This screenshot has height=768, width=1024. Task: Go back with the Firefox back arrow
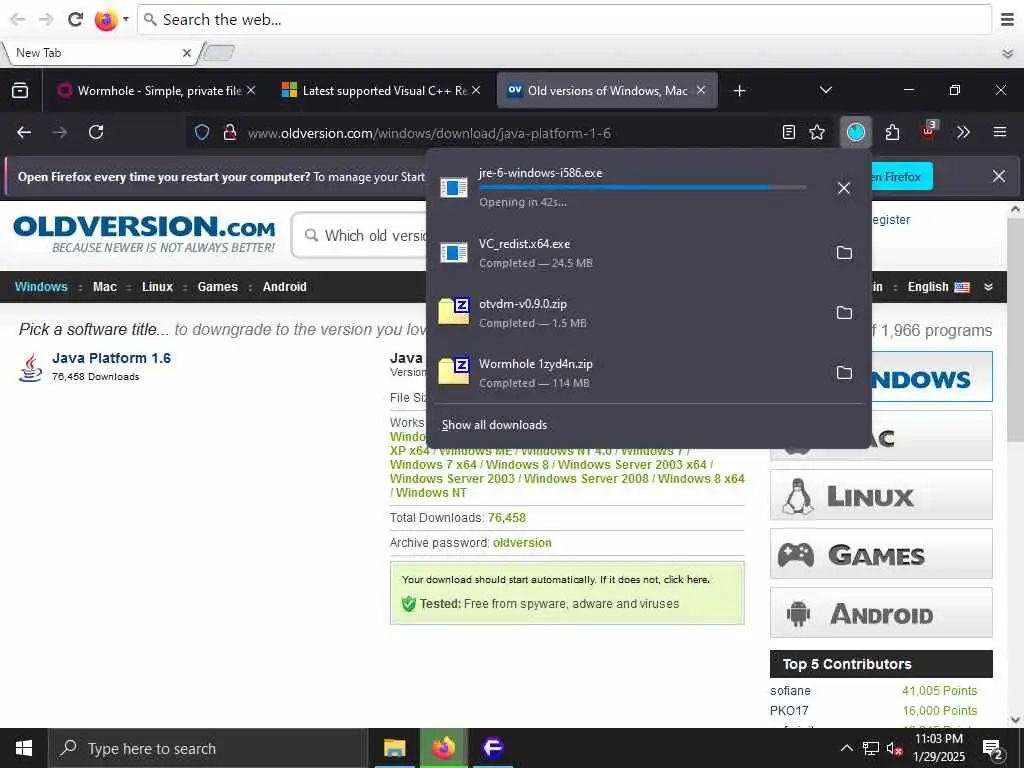point(24,133)
